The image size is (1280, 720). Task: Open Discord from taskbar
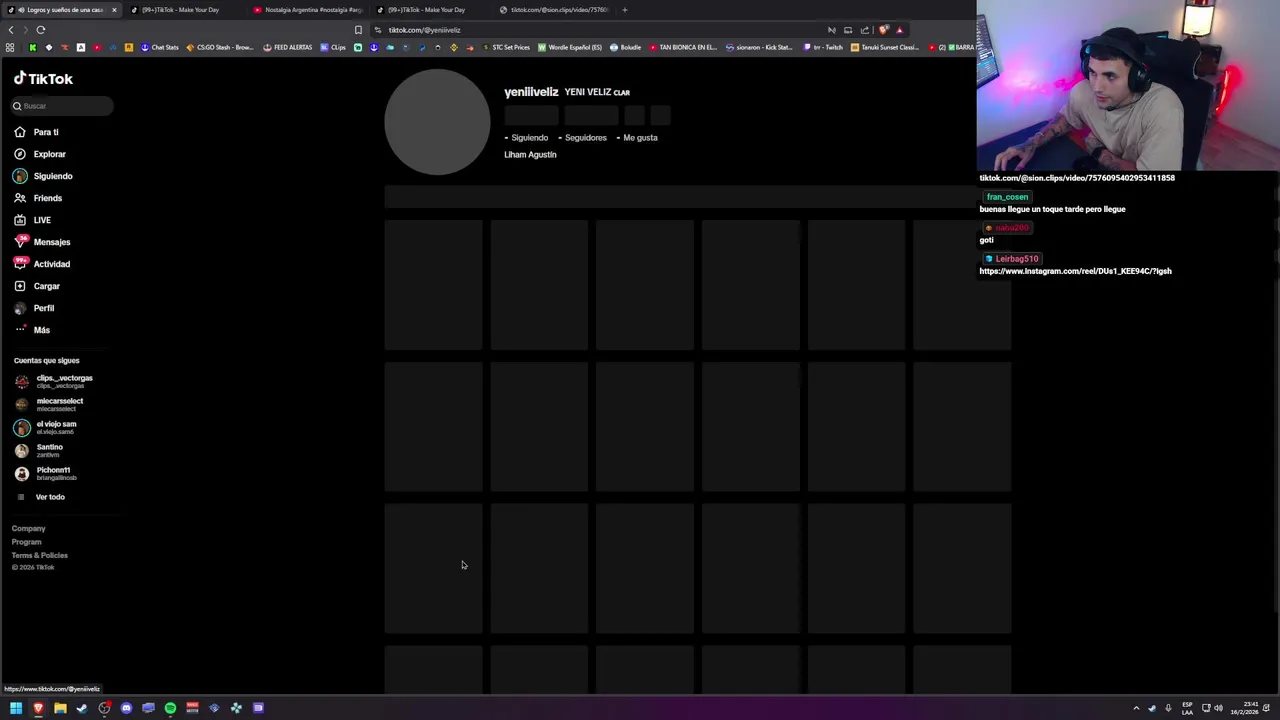tap(126, 708)
